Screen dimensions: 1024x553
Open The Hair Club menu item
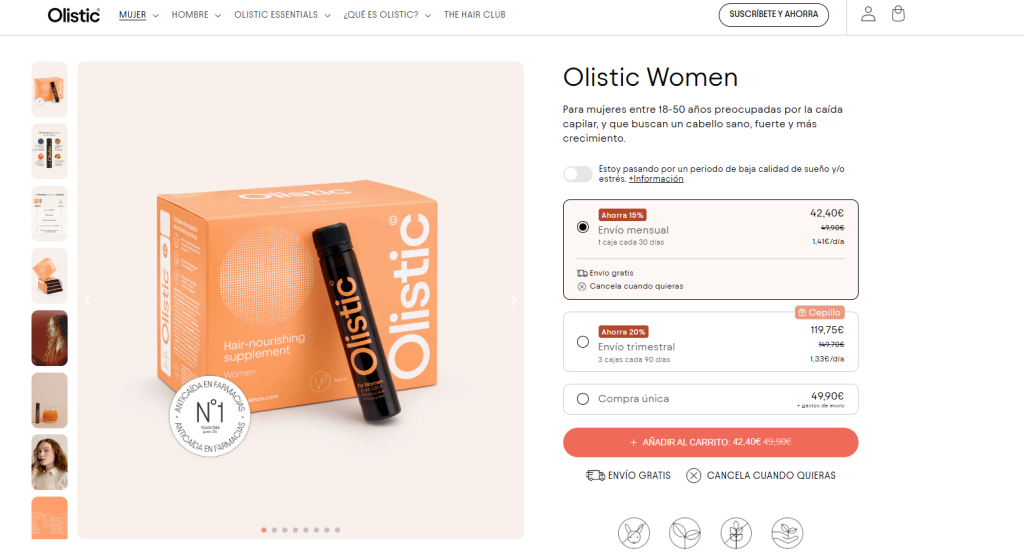(475, 15)
